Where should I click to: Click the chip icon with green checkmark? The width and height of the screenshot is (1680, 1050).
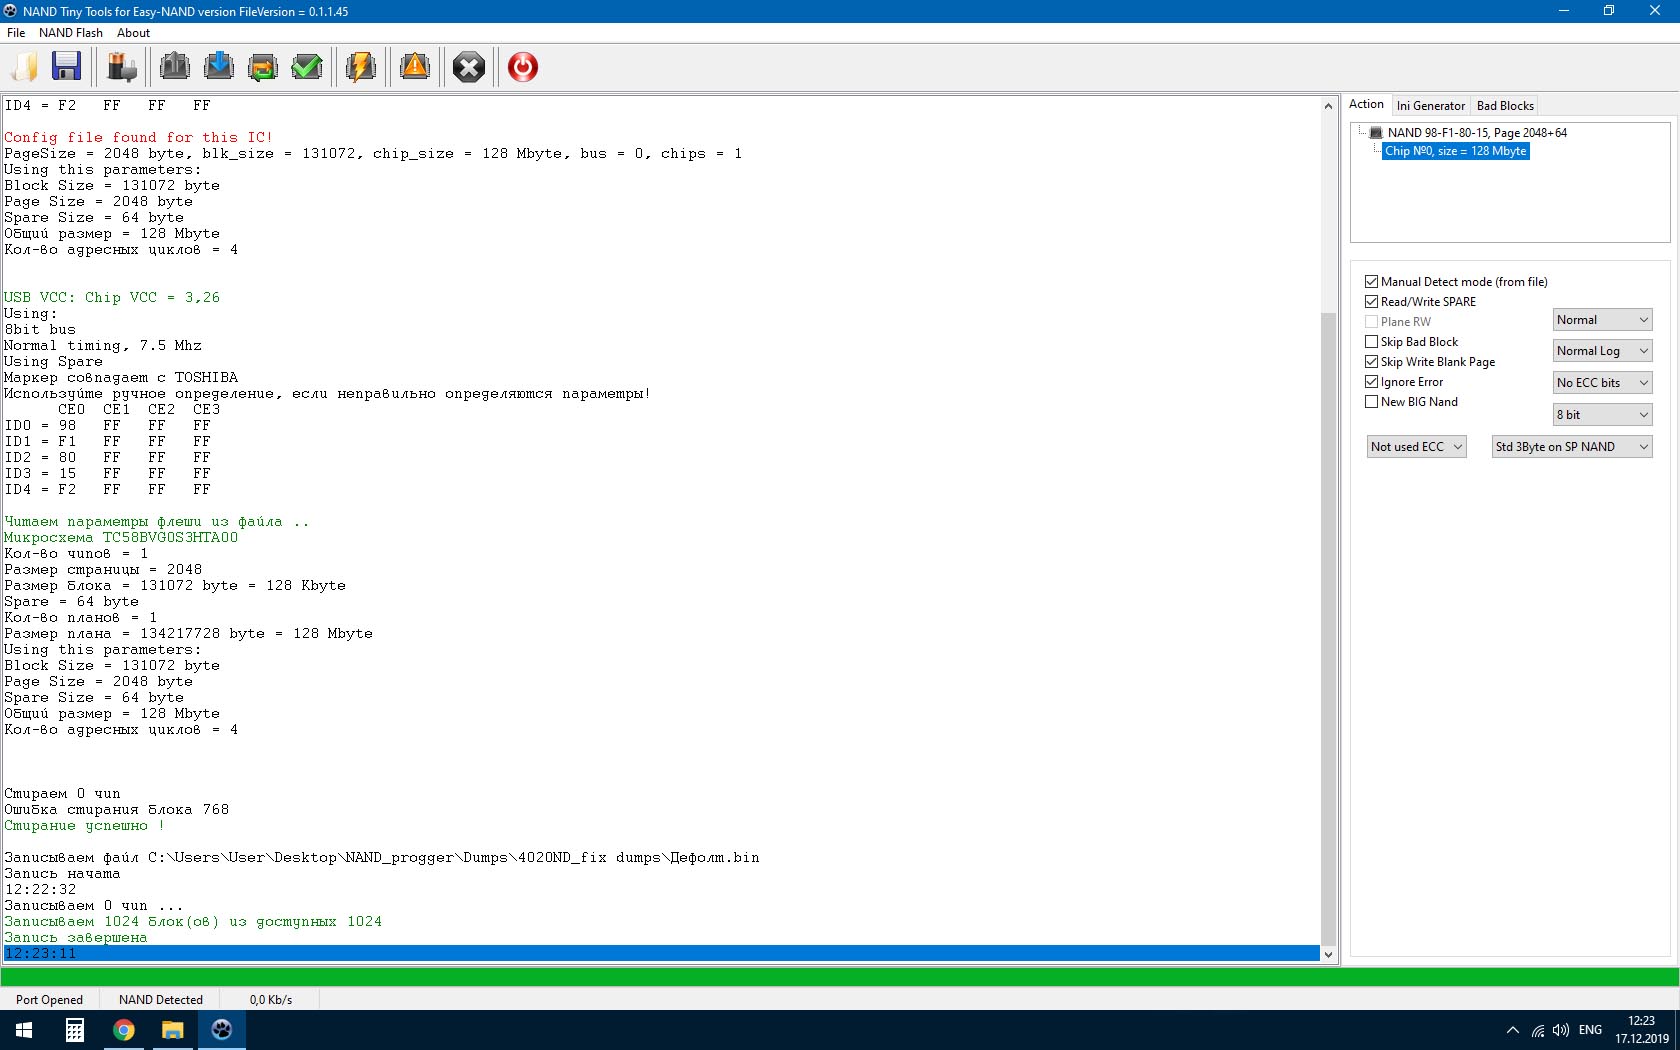(x=306, y=67)
